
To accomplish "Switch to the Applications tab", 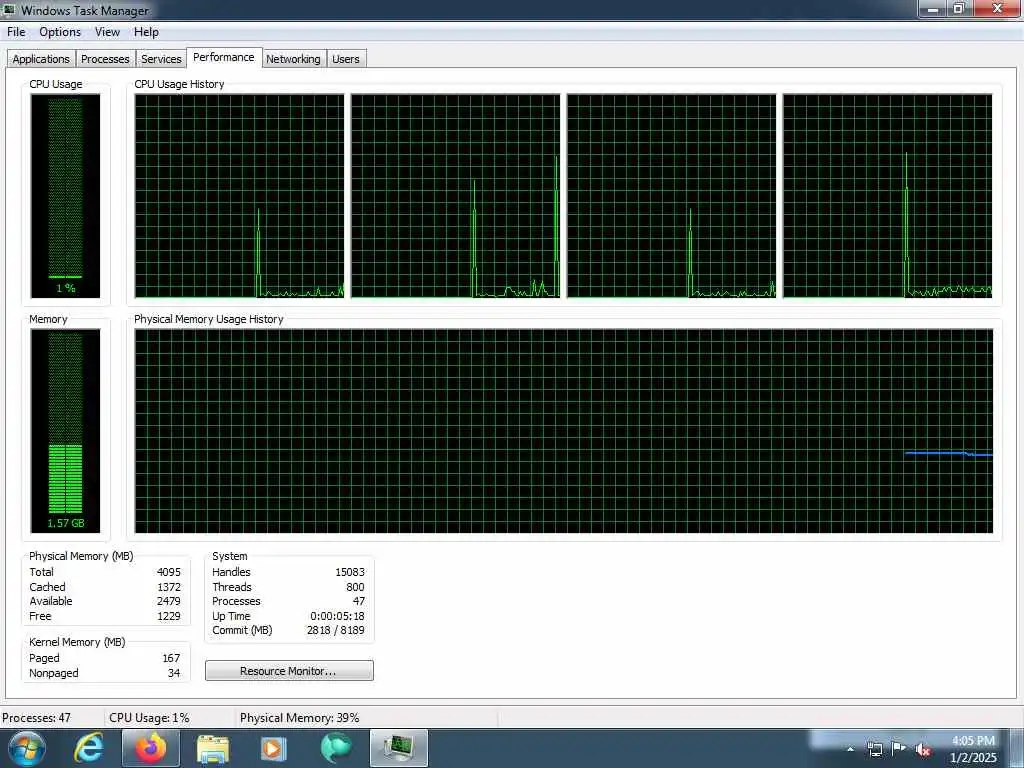I will 41,59.
